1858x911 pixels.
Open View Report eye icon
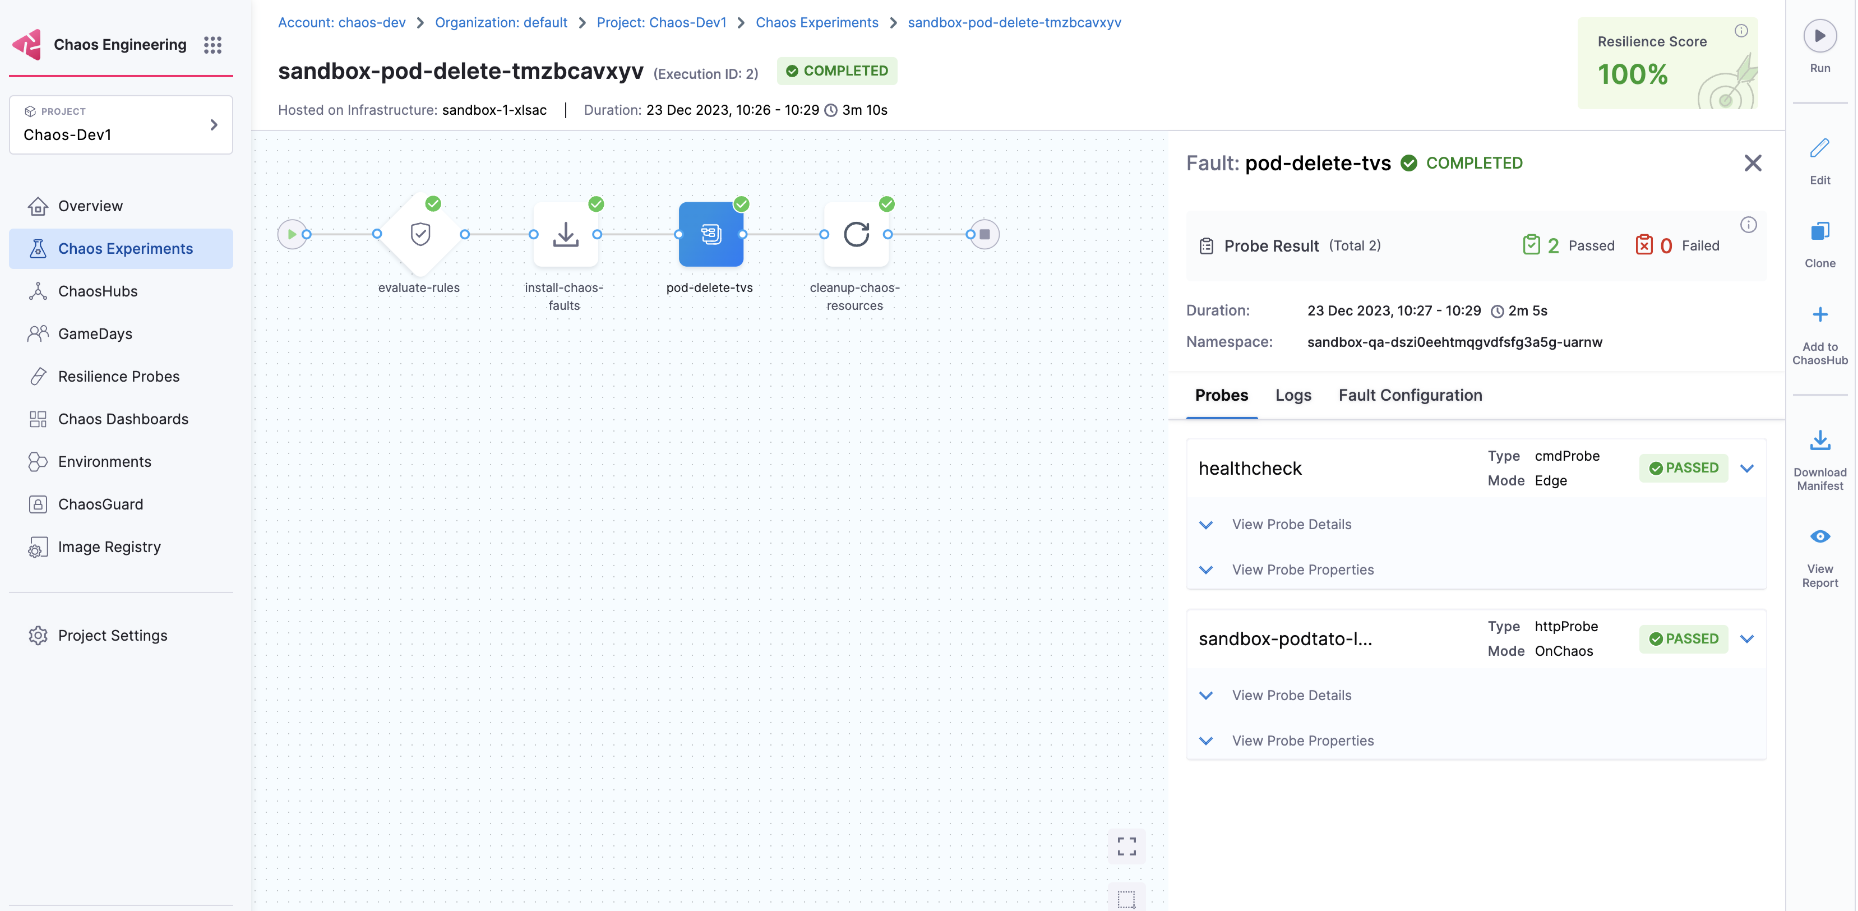pyautogui.click(x=1819, y=537)
